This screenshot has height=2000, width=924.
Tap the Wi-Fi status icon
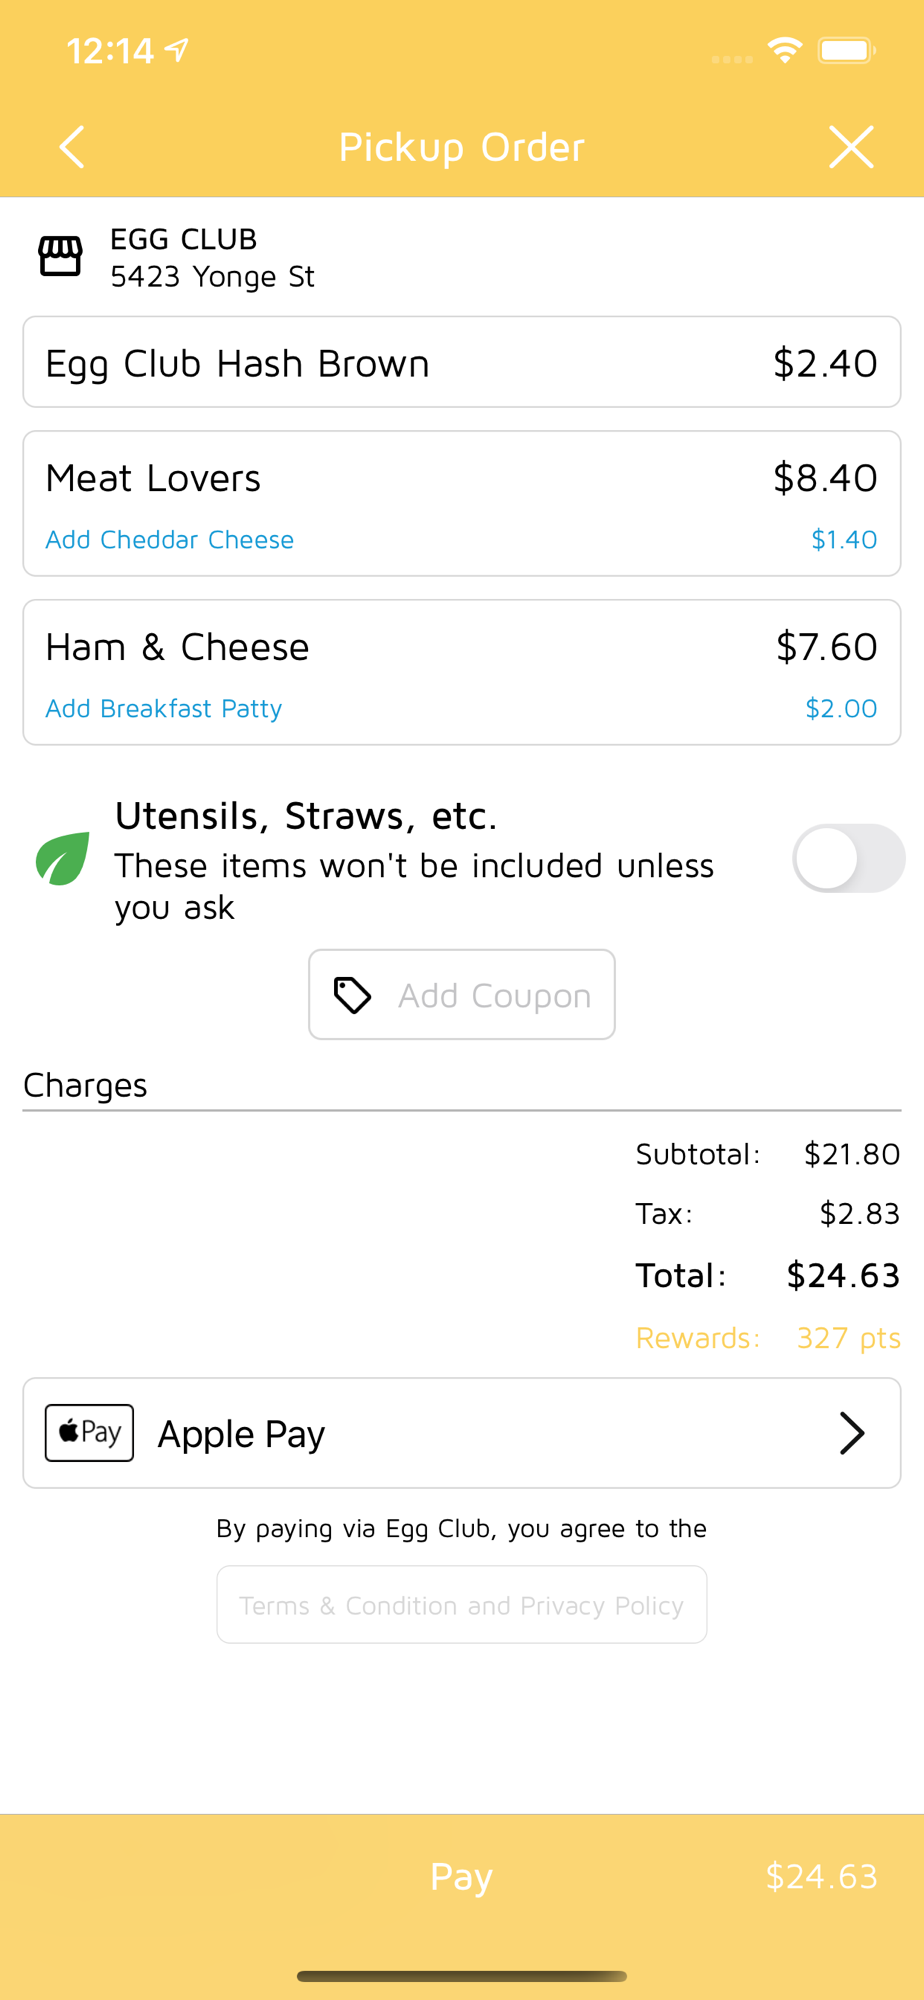coord(785,50)
